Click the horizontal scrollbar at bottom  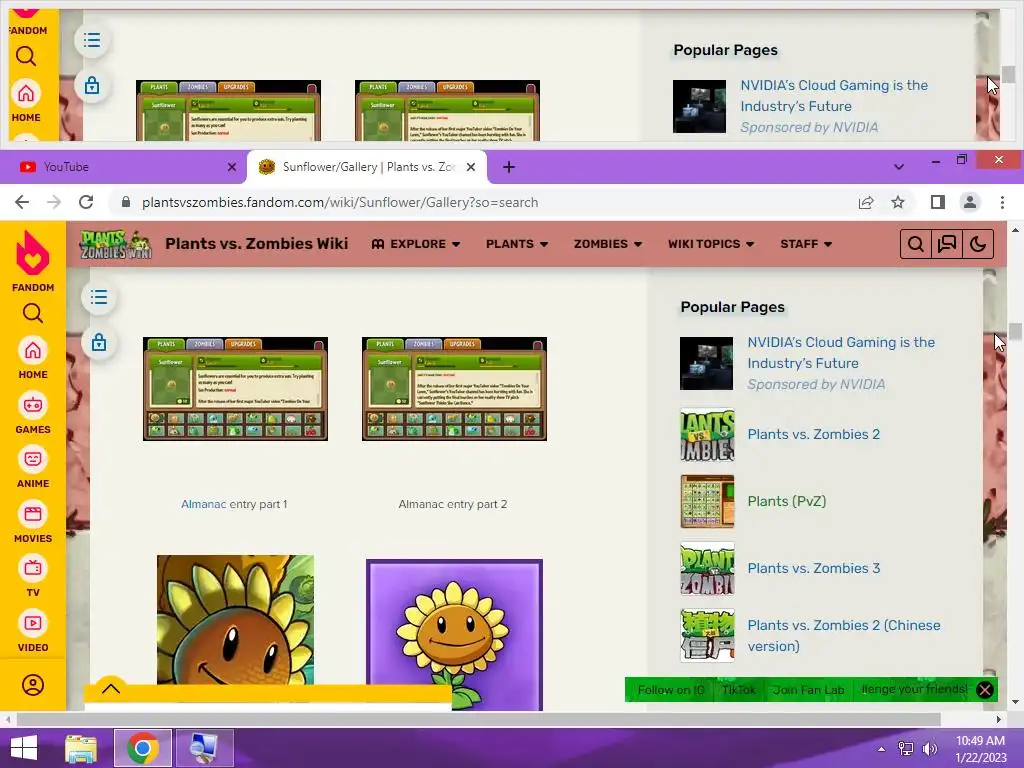pyautogui.click(x=478, y=719)
